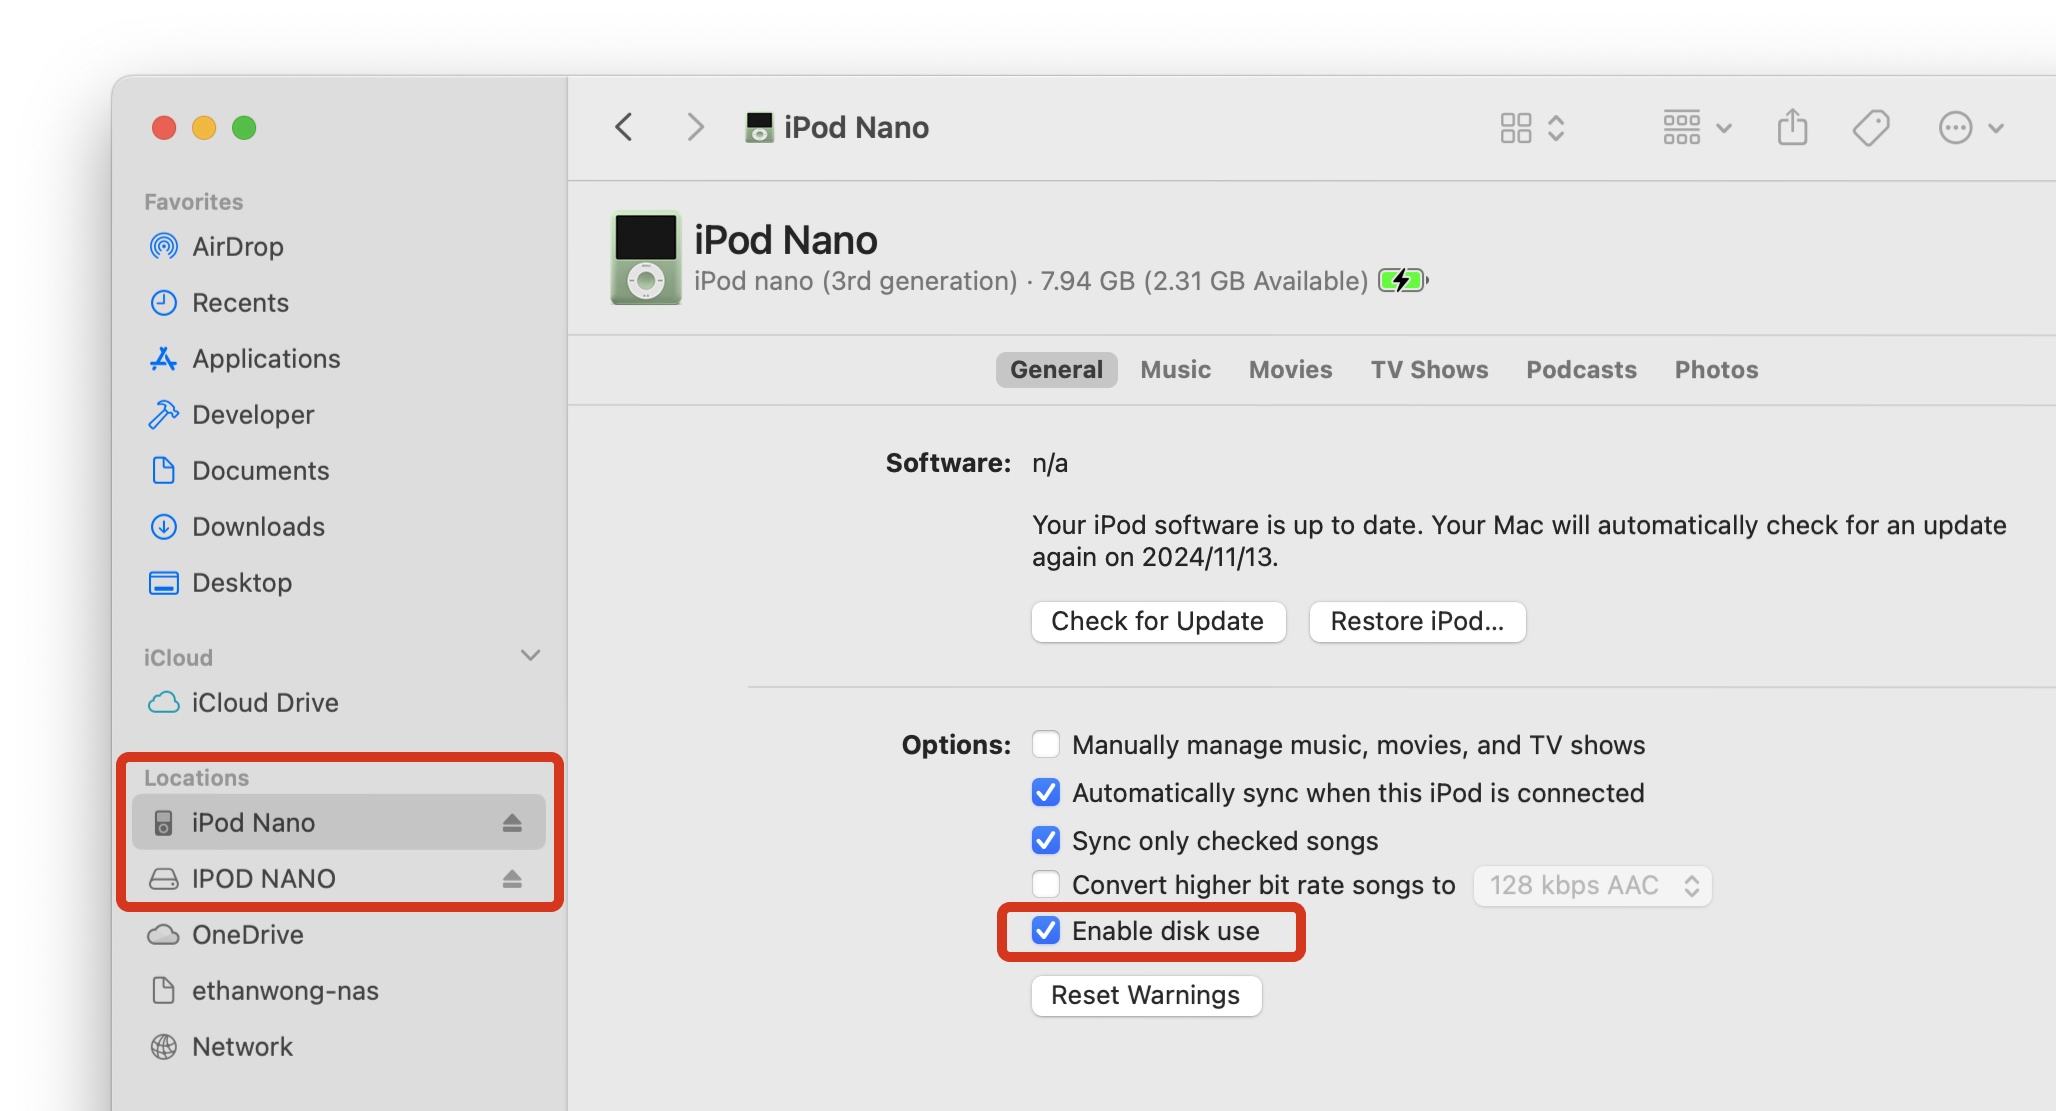This screenshot has width=2056, height=1111.
Task: Click the Restore iPod… button
Action: coord(1417,621)
